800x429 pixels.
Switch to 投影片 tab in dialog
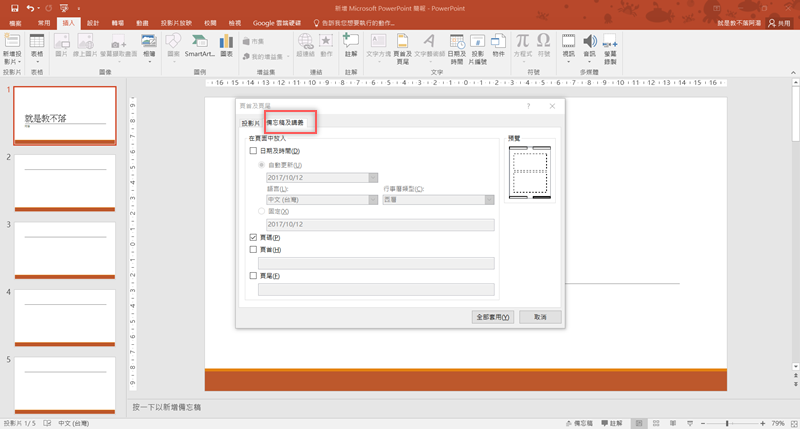click(250, 123)
